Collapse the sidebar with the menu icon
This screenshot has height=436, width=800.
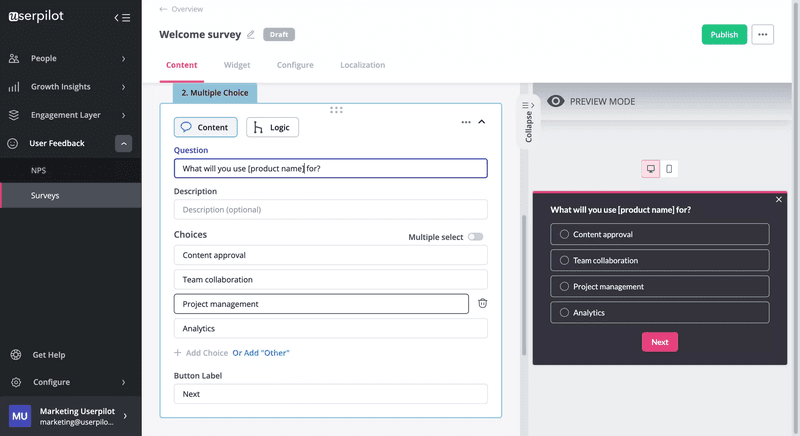(122, 18)
